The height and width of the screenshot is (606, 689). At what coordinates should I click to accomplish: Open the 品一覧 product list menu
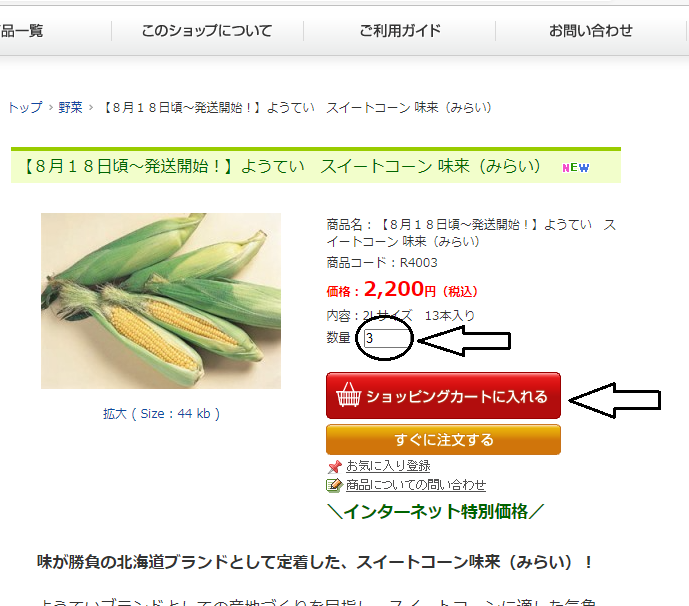pyautogui.click(x=22, y=31)
